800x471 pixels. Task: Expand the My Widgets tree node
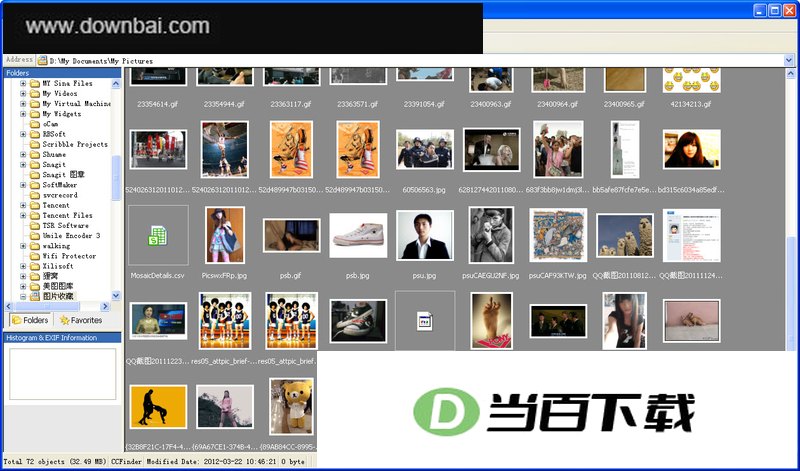(23, 114)
